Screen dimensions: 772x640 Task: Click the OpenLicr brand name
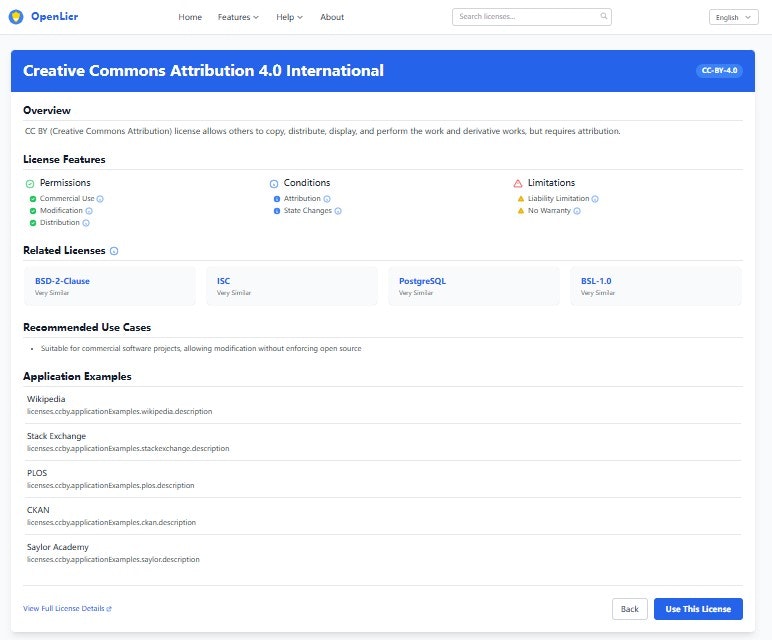point(54,16)
